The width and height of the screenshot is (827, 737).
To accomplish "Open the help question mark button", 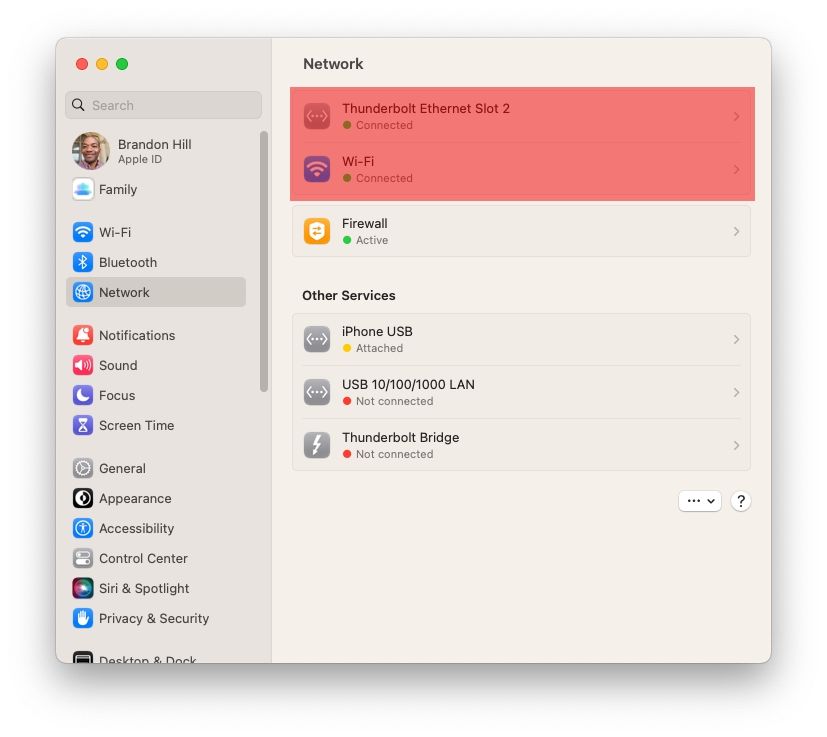I will click(x=740, y=500).
